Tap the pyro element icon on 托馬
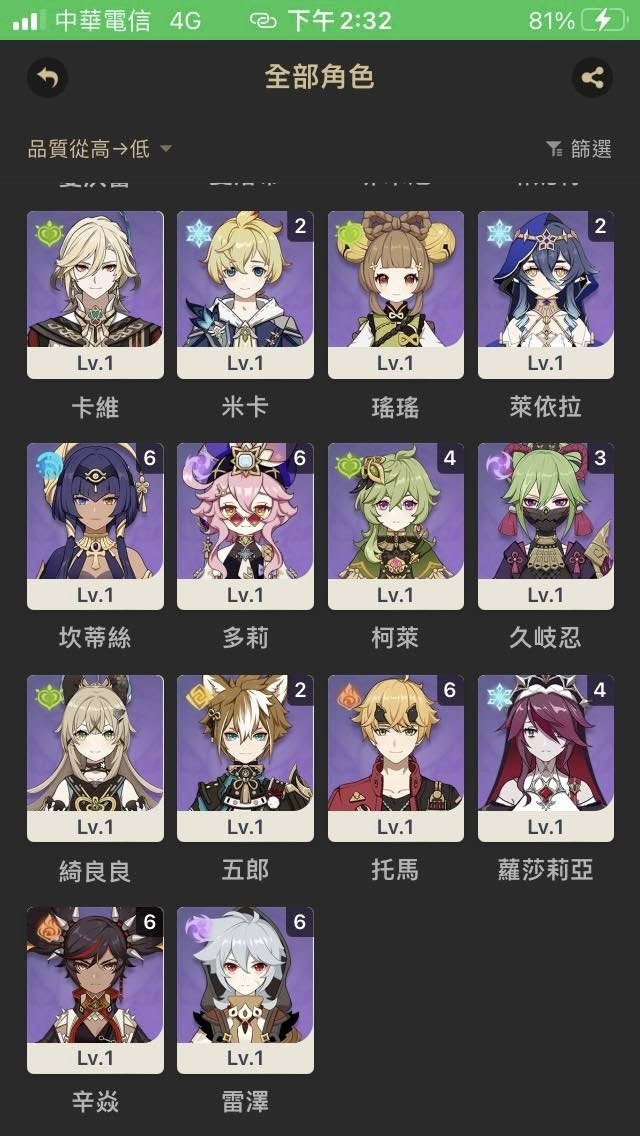The image size is (640, 1136). point(348,696)
